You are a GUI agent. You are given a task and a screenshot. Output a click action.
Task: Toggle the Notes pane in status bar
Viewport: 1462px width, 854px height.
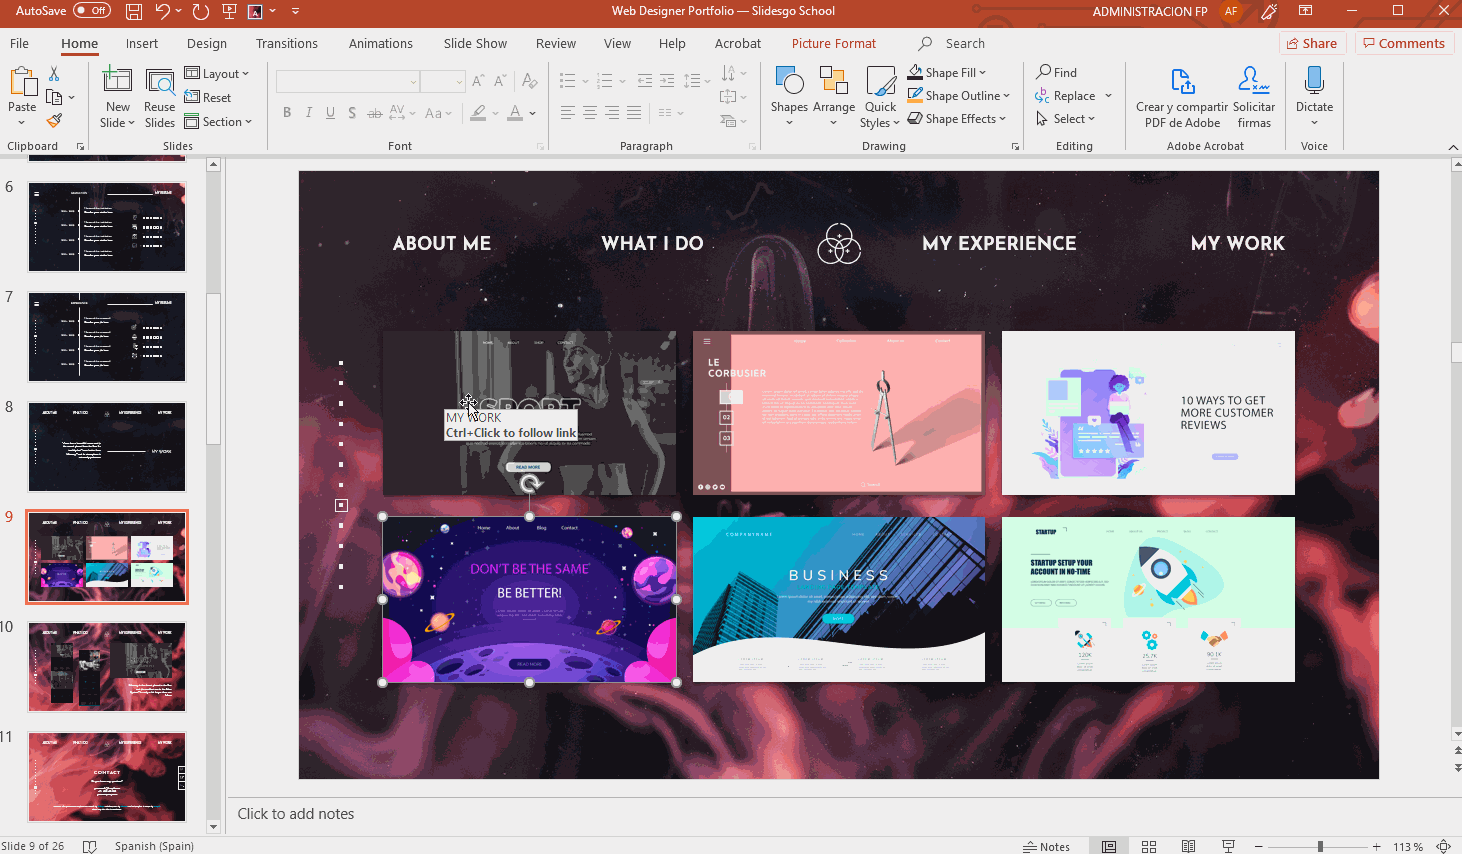pos(1046,846)
